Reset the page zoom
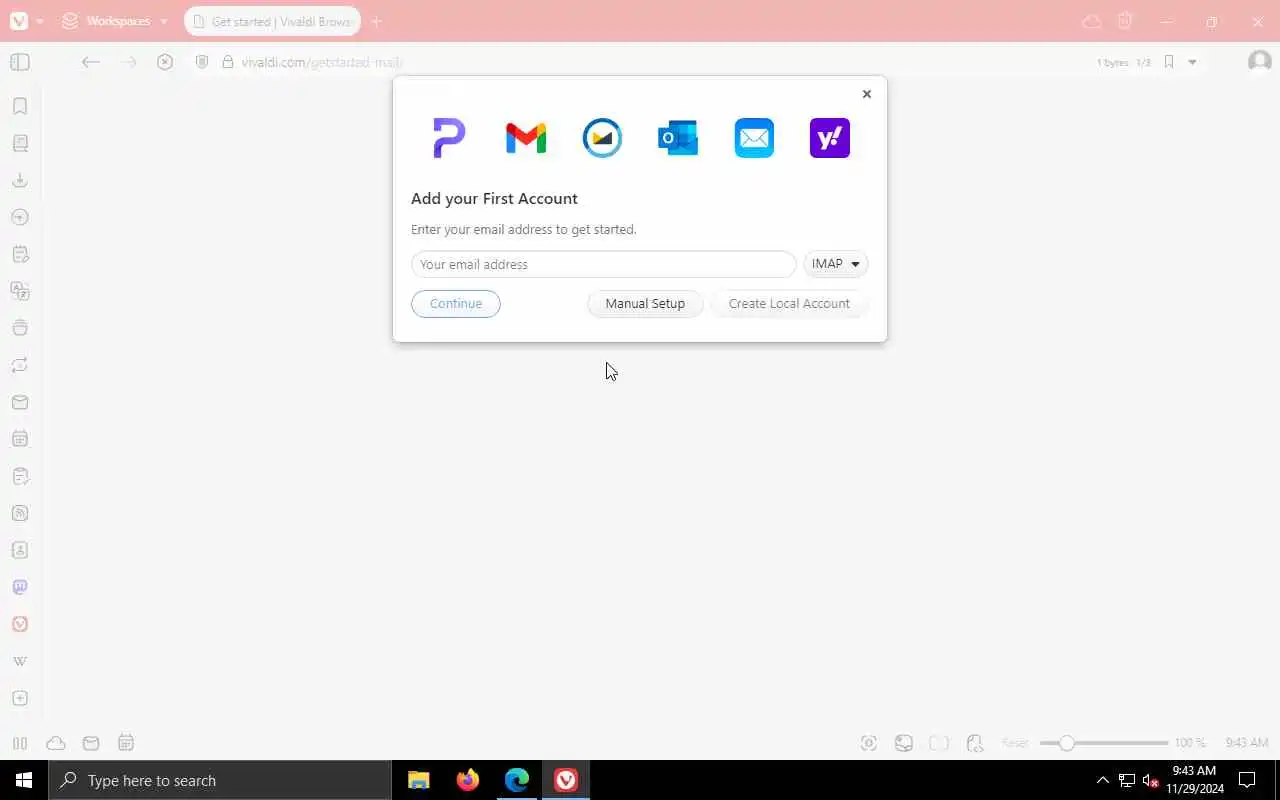This screenshot has width=1280, height=800. point(1015,743)
